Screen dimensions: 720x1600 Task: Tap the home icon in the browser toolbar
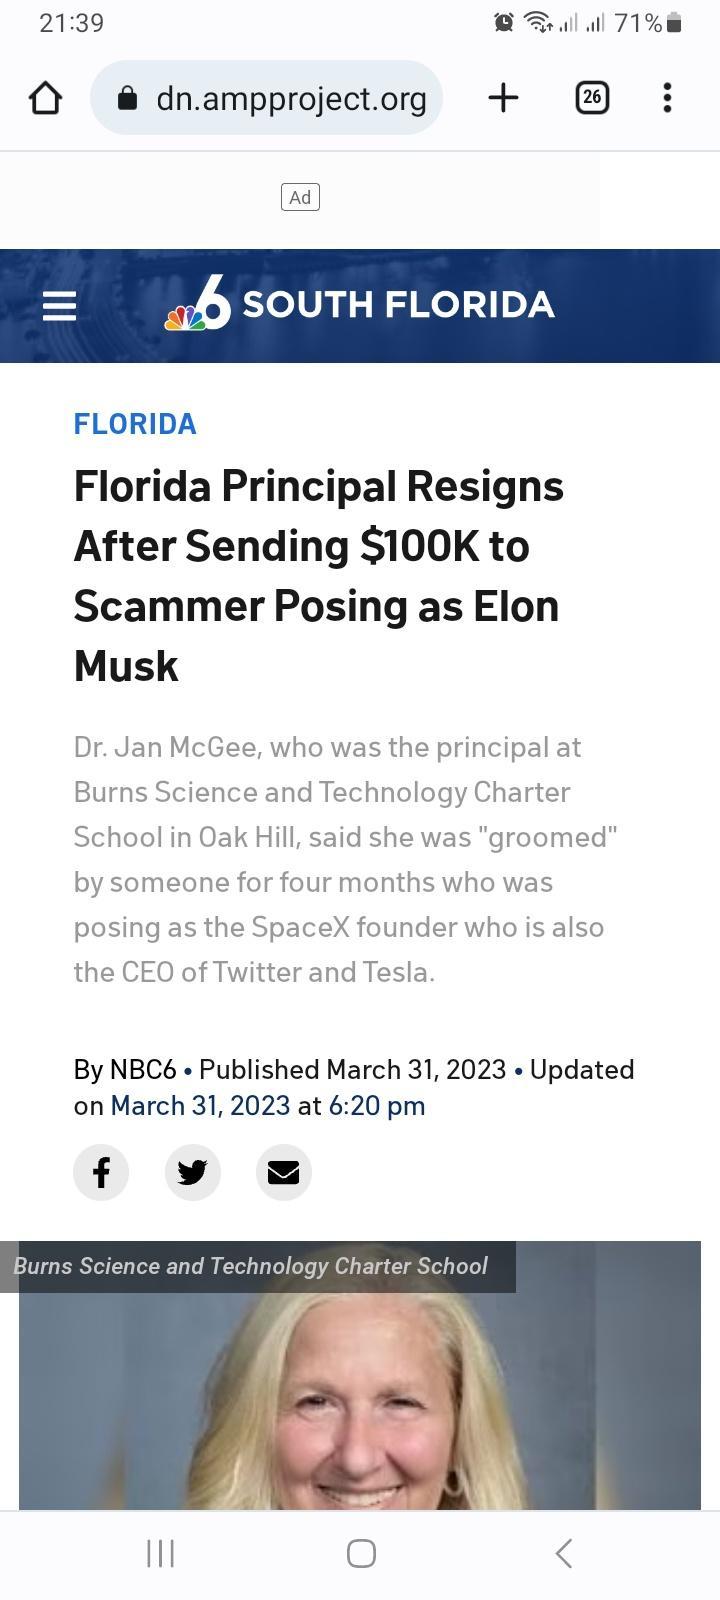point(45,97)
